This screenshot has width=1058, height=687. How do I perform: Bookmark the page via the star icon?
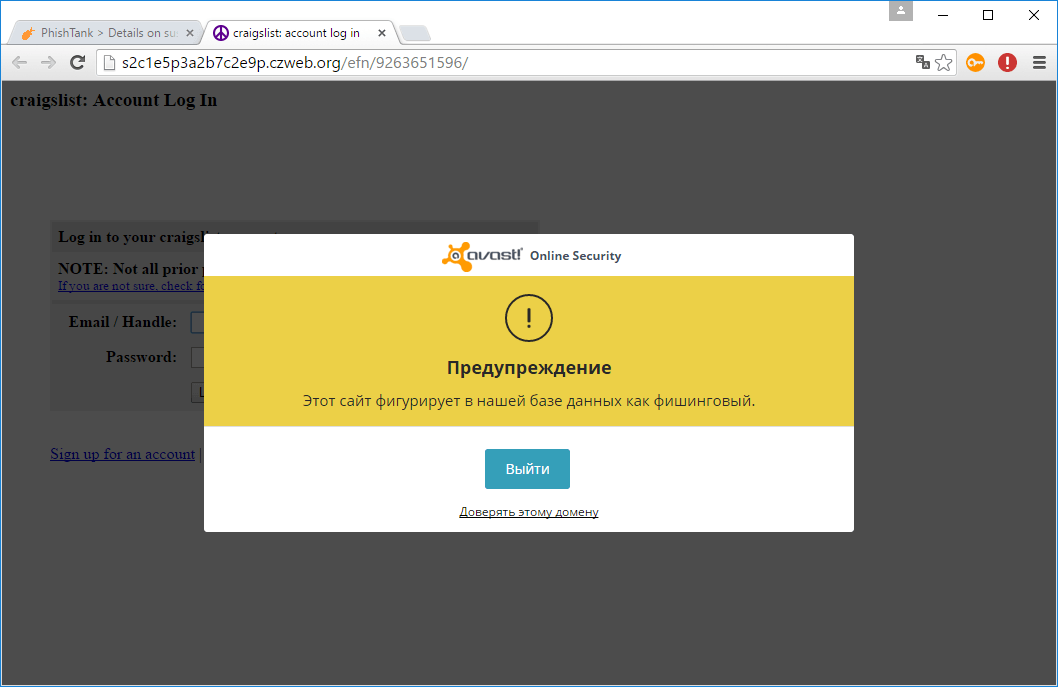[943, 62]
